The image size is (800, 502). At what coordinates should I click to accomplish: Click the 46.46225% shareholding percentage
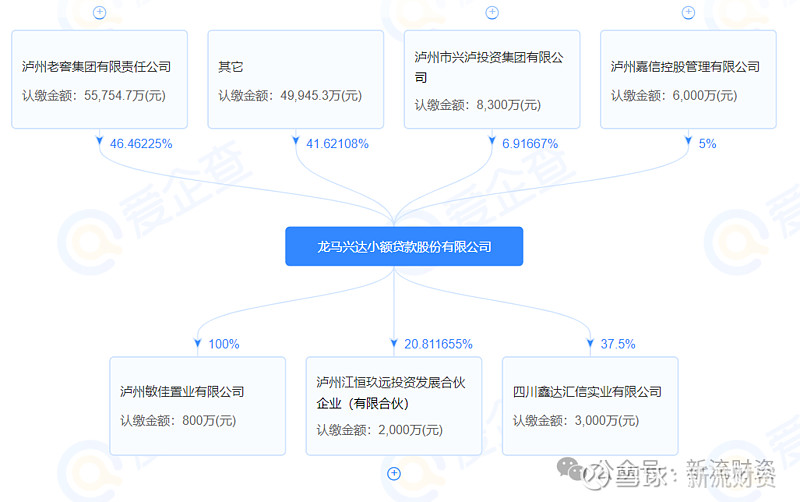pyautogui.click(x=141, y=144)
